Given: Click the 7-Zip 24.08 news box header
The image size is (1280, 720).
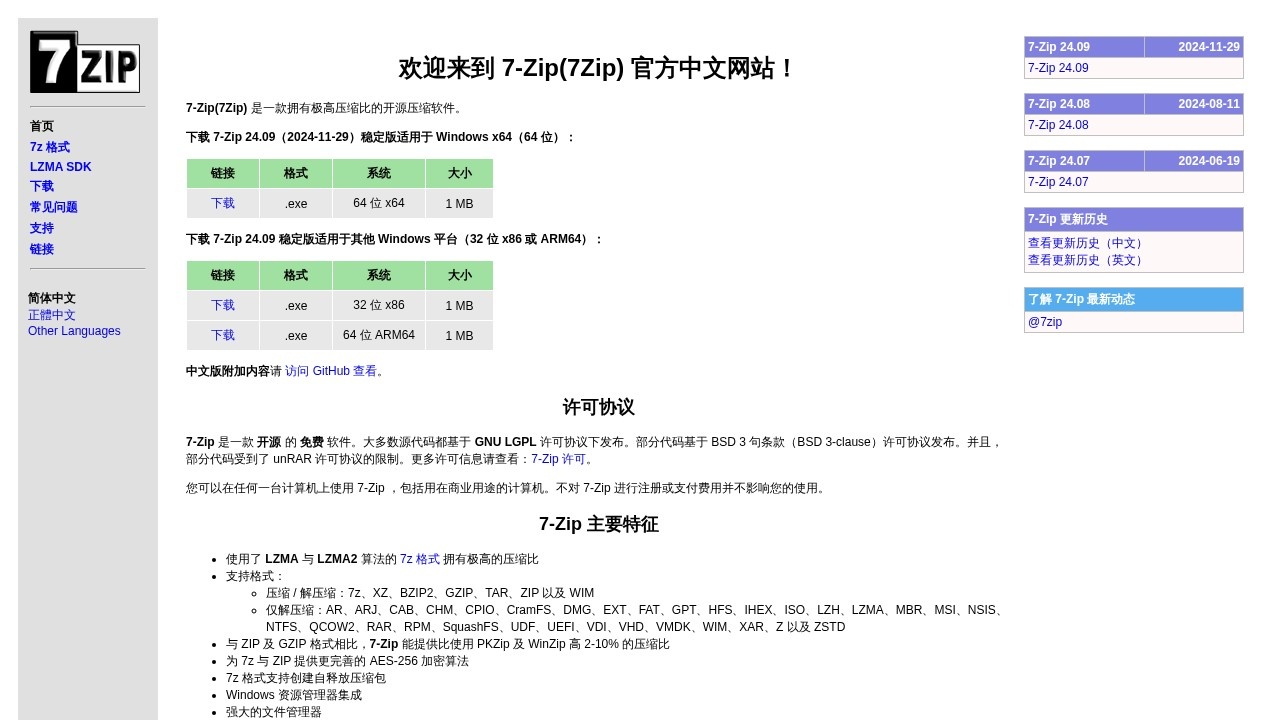Looking at the screenshot, I should pyautogui.click(x=1085, y=104).
